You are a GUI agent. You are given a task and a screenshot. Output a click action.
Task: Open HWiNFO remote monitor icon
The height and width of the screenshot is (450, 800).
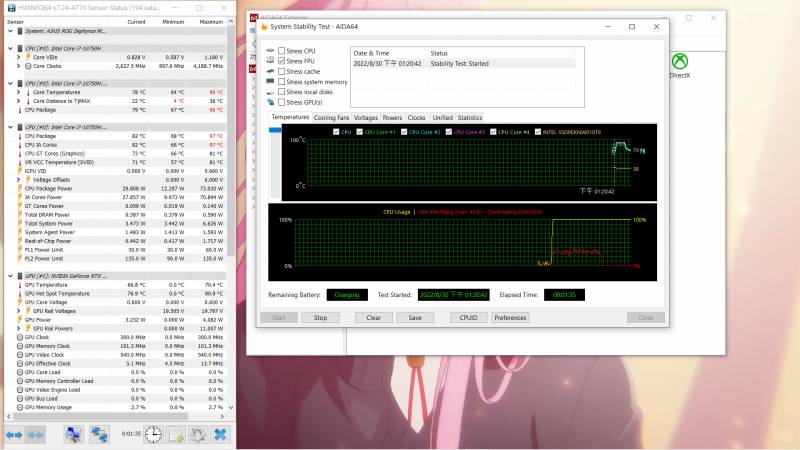click(73, 435)
